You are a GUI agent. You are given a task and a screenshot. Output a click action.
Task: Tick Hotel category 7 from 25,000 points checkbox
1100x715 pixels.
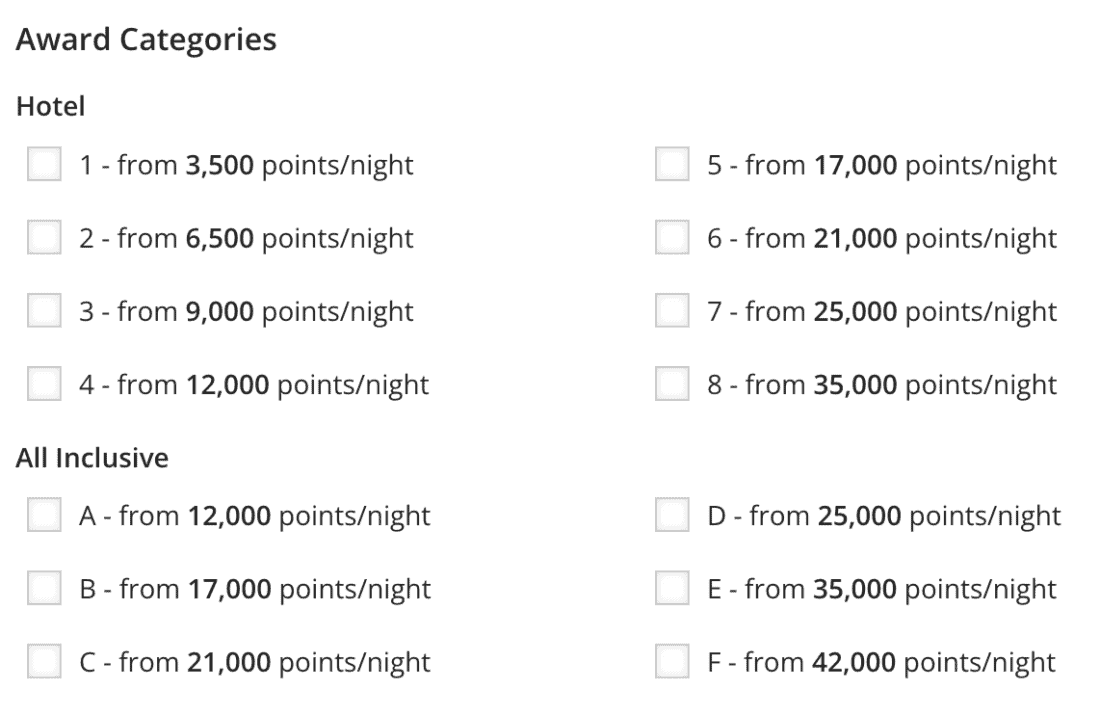(672, 311)
